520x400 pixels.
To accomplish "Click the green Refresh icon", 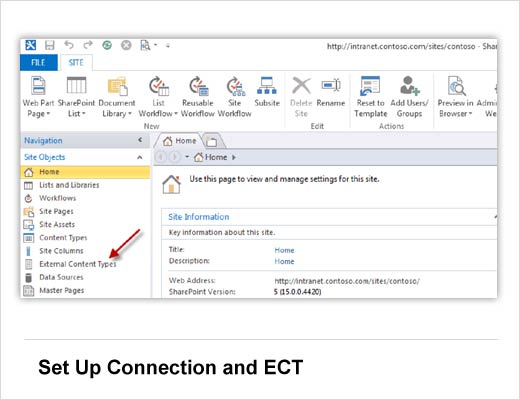I will 107,45.
